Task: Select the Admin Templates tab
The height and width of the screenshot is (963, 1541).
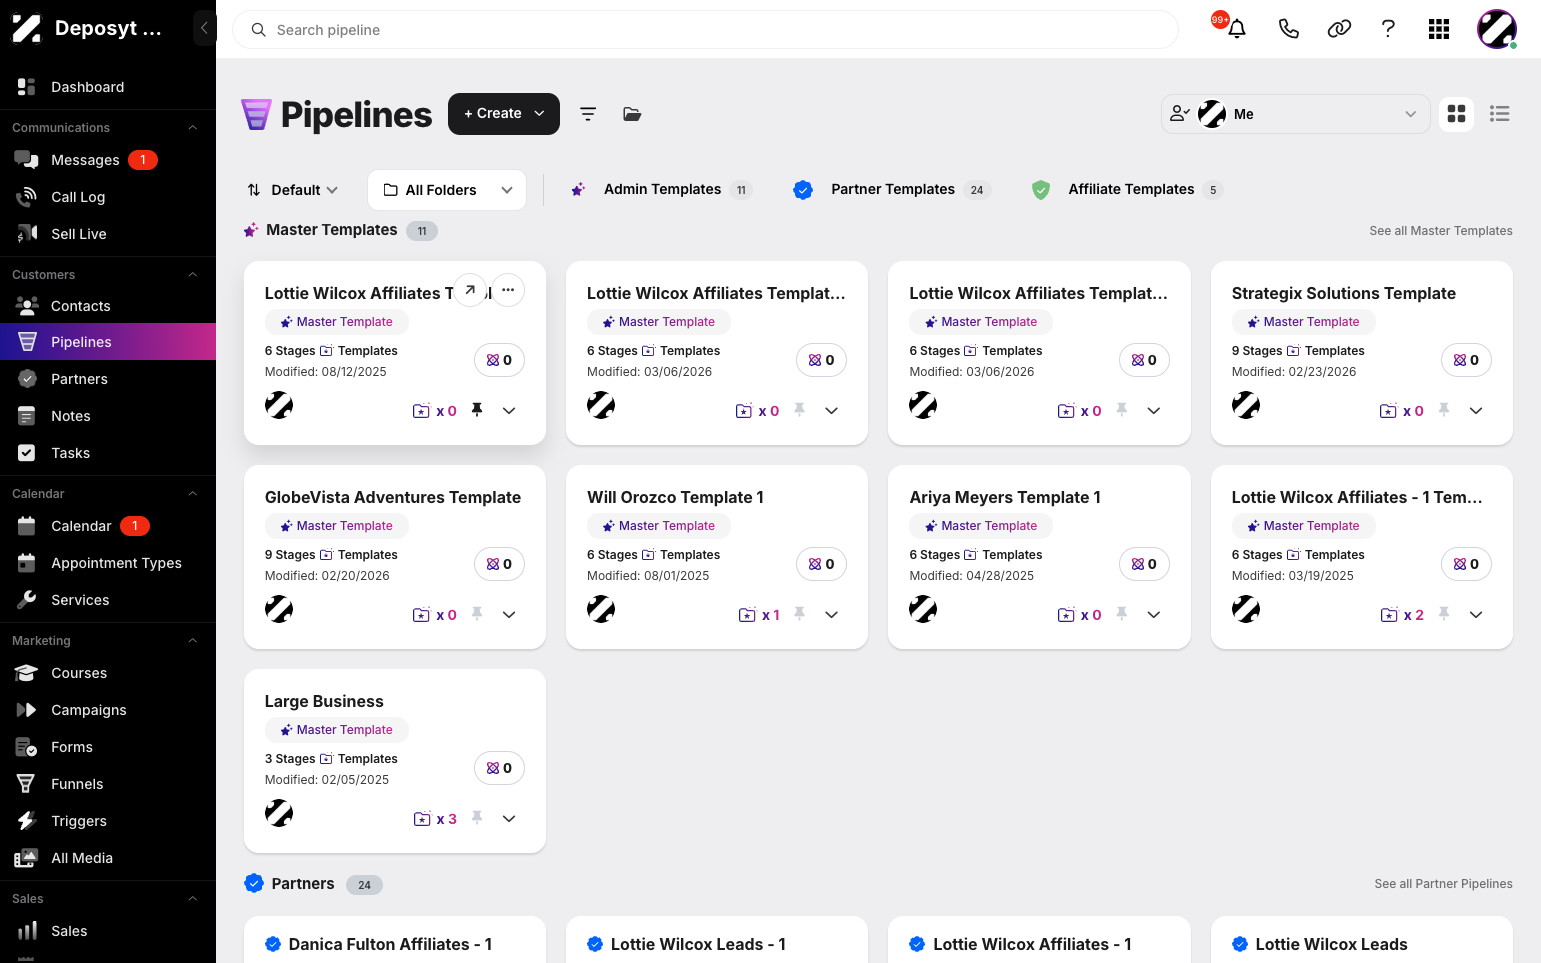Action: coord(661,189)
